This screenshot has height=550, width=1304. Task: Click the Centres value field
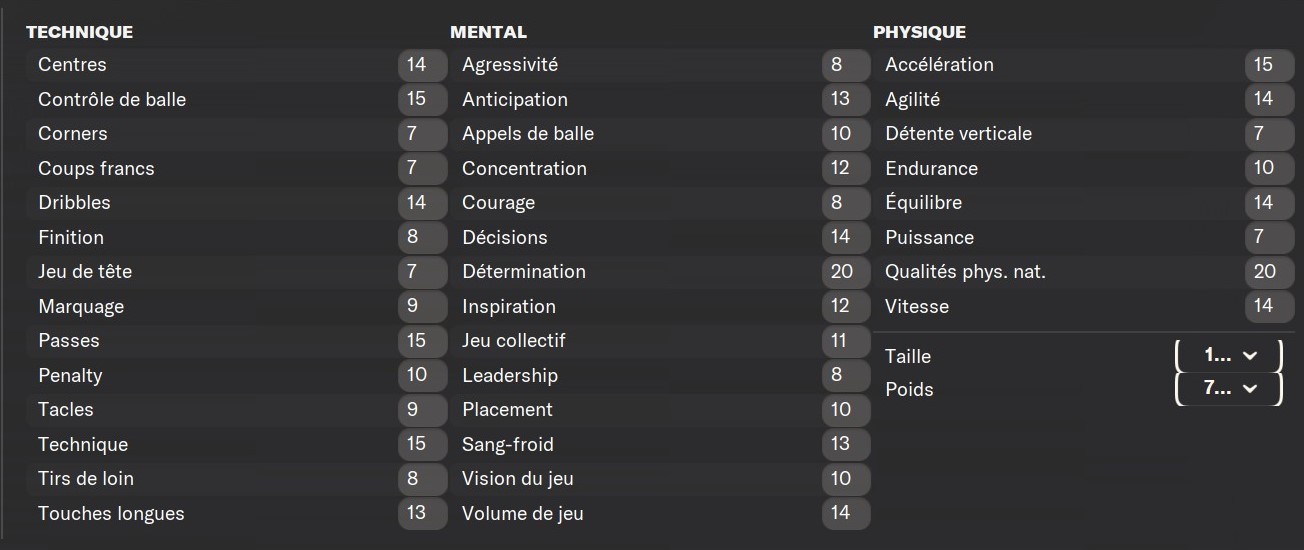click(x=422, y=65)
